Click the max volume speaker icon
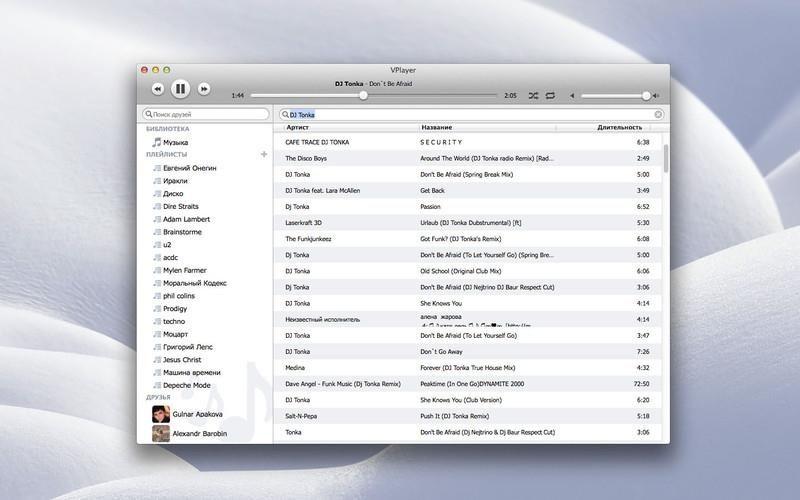Viewport: 800px width, 500px height. tap(656, 95)
